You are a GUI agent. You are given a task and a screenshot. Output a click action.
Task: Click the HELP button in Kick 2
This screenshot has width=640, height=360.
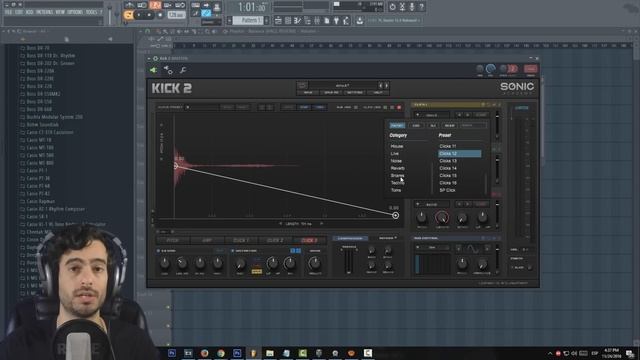(378, 93)
